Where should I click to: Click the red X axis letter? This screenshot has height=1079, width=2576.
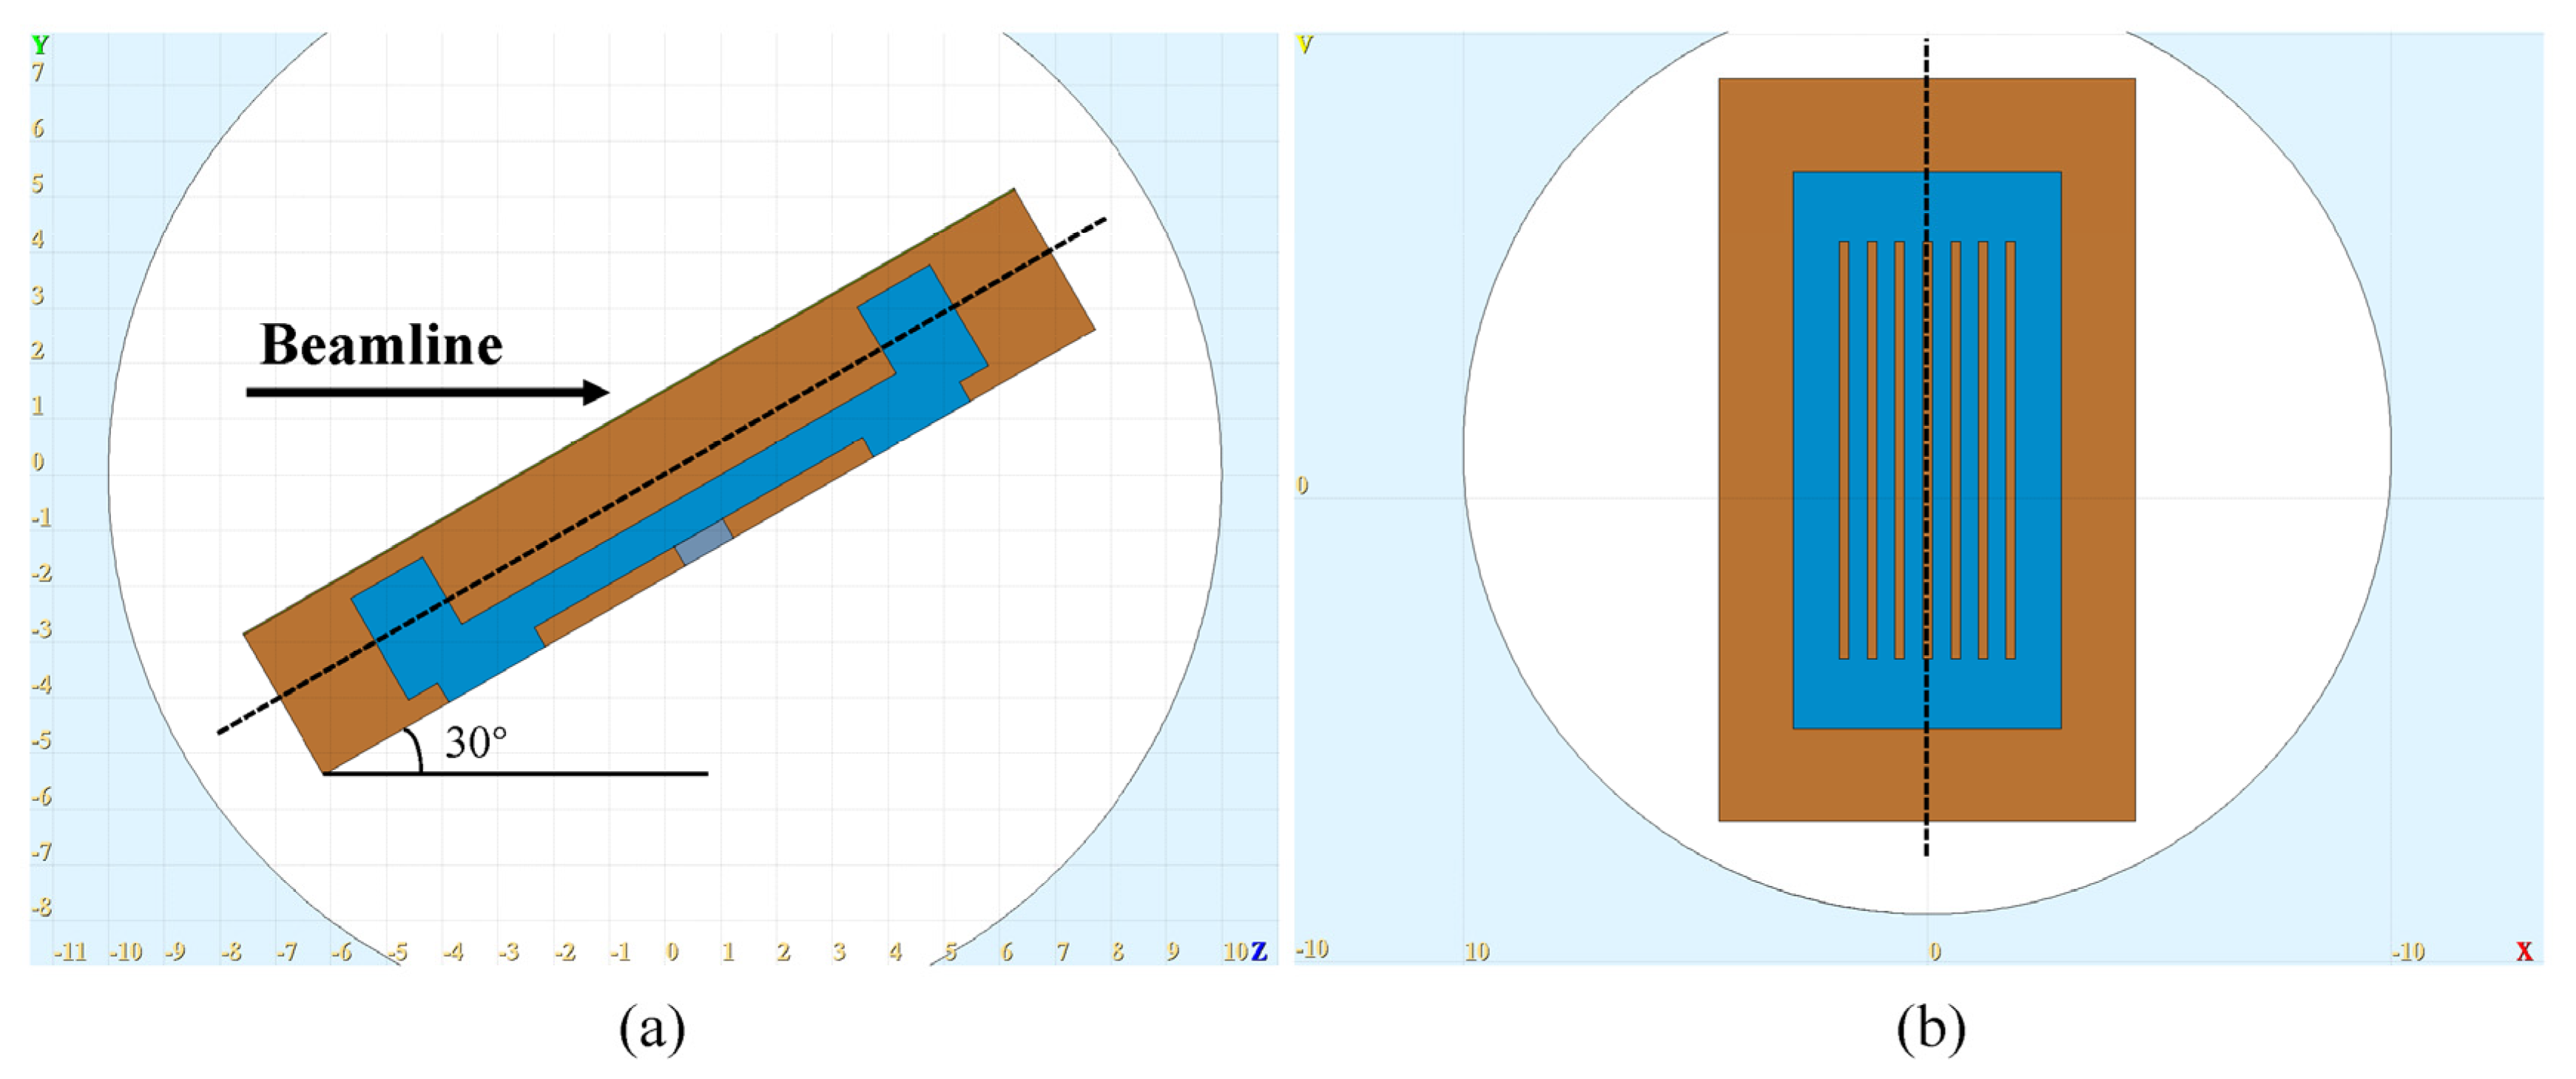2524,951
